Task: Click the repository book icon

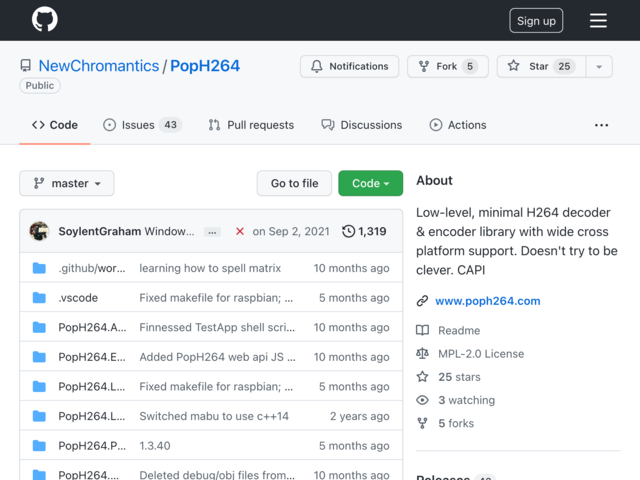Action: pyautogui.click(x=26, y=66)
